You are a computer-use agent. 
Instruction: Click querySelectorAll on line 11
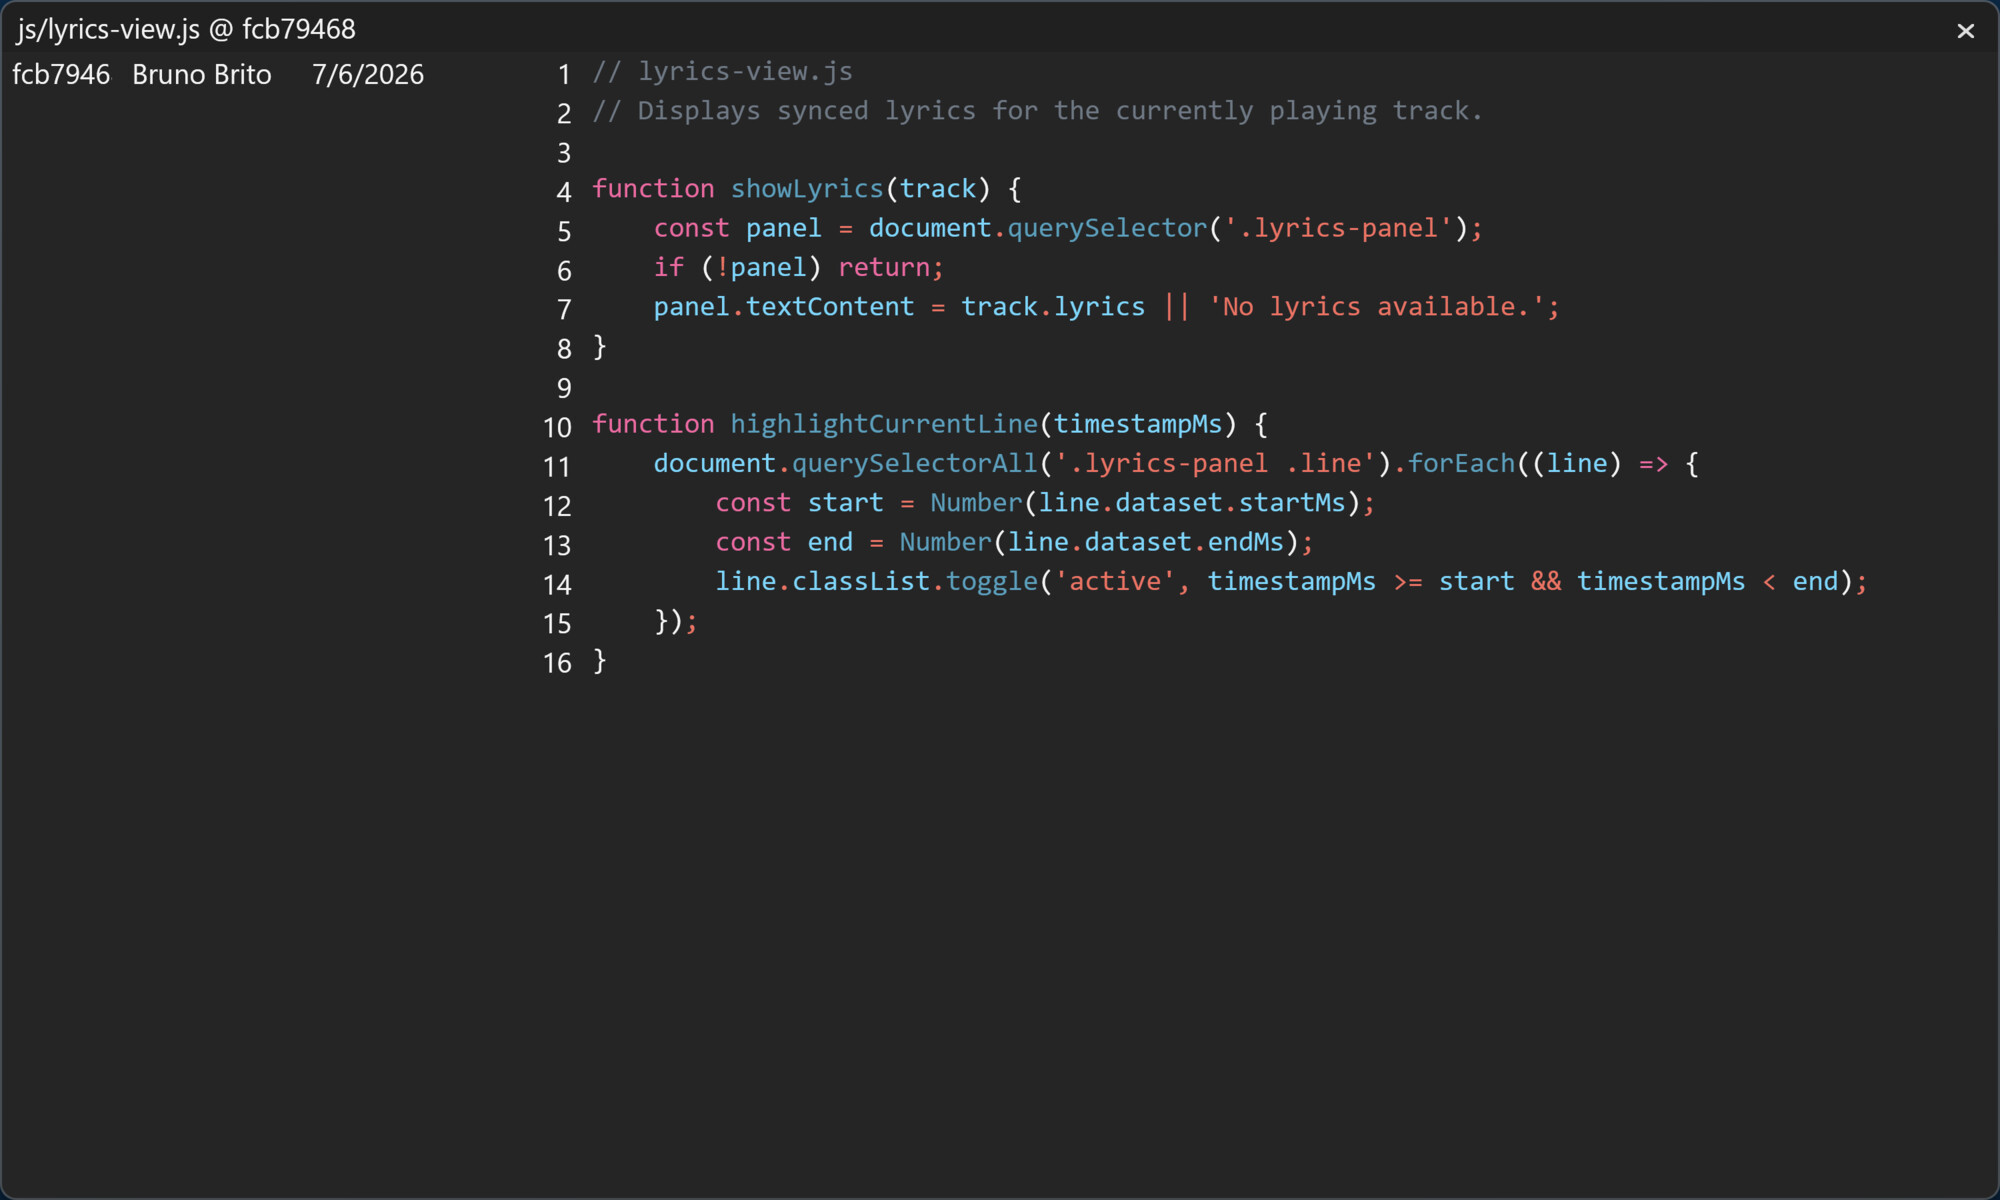coord(915,464)
